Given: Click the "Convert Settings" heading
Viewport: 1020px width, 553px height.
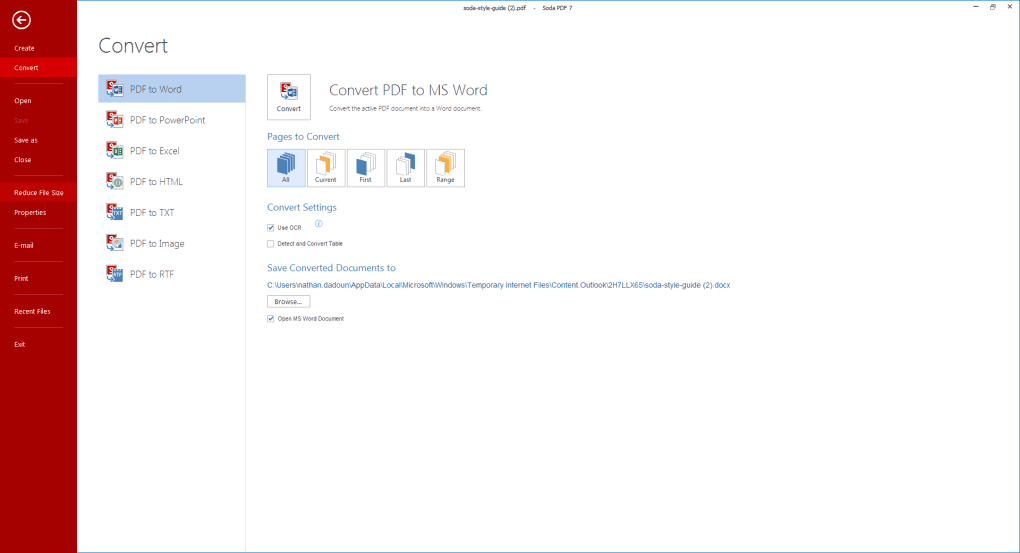Looking at the screenshot, I should point(302,208).
